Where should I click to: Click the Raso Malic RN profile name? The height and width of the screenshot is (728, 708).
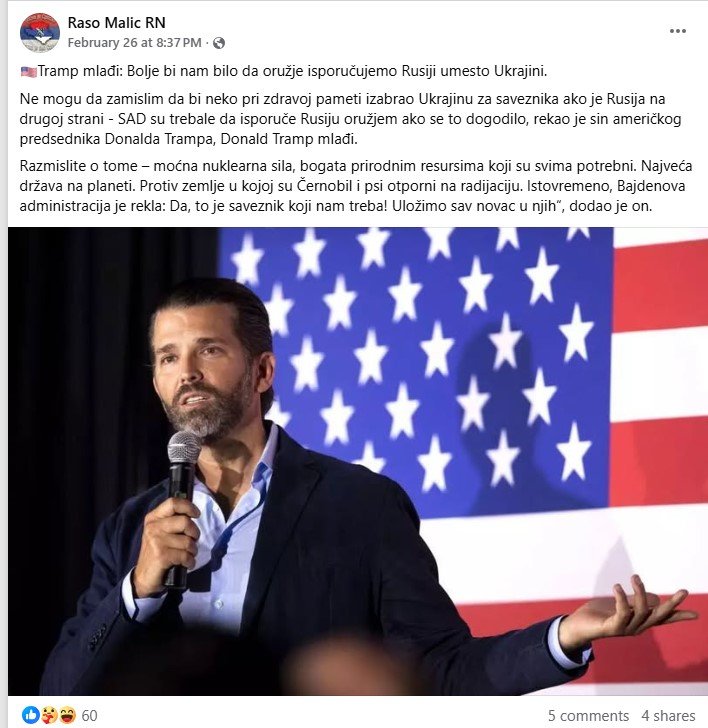117,22
